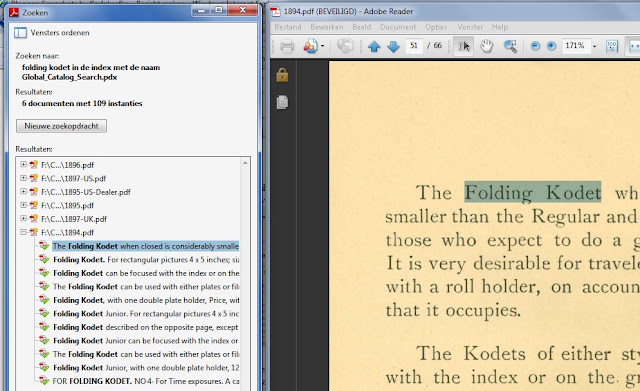This screenshot has width=640, height=391.
Task: Expand the 1896.pdf result node
Action: point(23,164)
